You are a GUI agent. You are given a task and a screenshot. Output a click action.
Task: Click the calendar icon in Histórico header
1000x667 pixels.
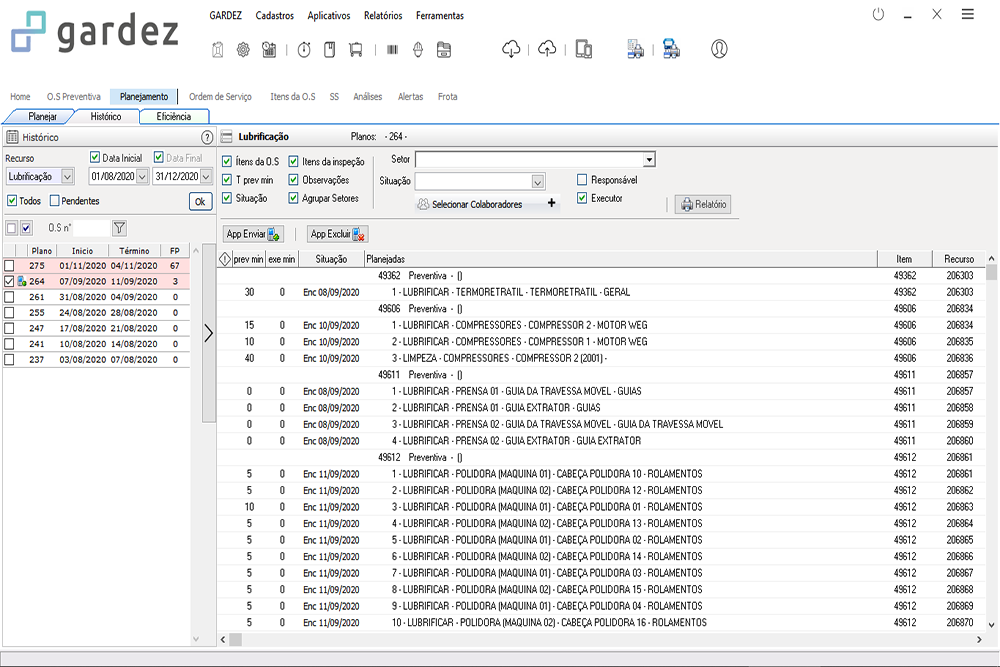pyautogui.click(x=12, y=137)
